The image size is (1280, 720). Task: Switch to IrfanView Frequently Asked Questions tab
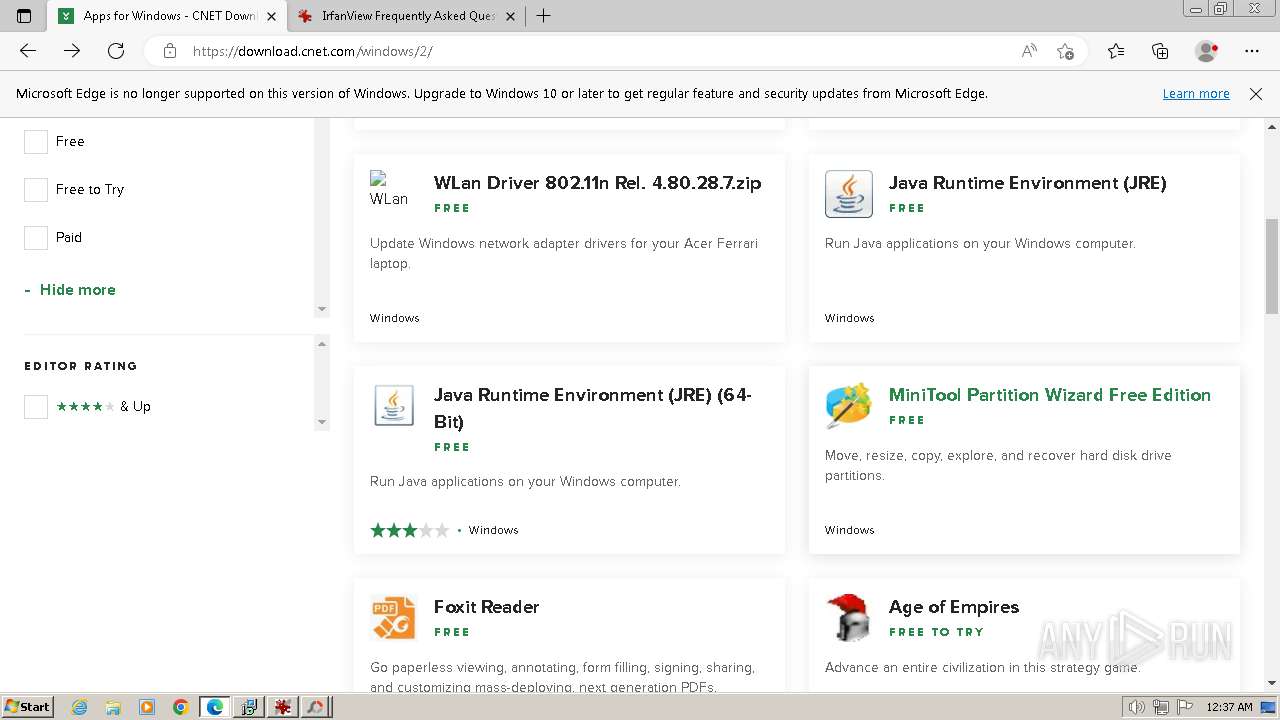(407, 16)
